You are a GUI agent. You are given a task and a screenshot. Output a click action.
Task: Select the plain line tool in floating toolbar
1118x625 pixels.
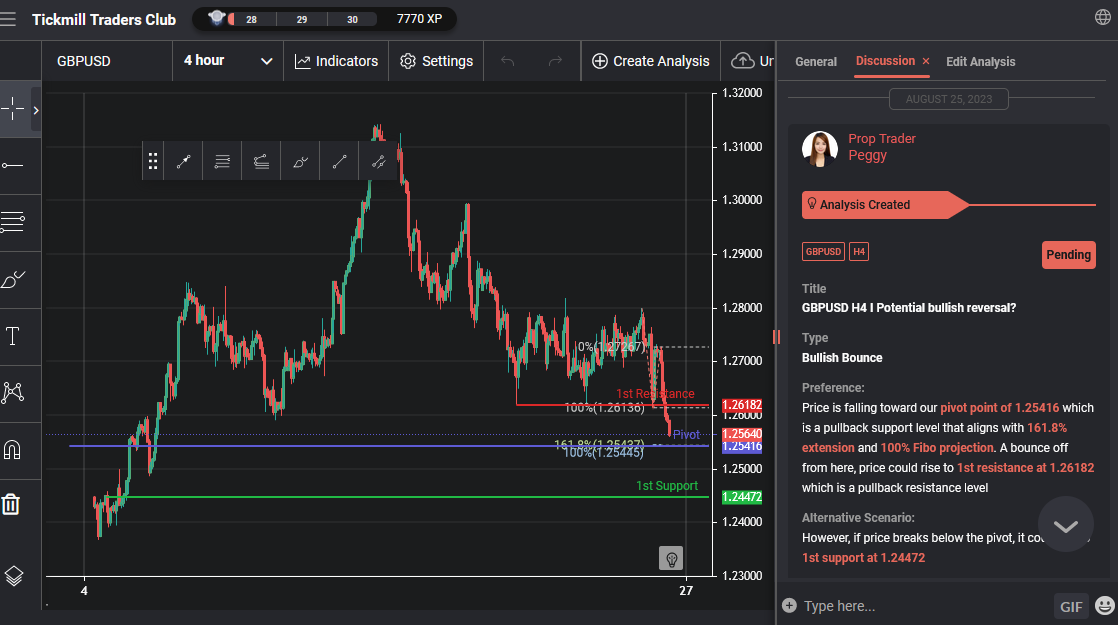pyautogui.click(x=339, y=161)
